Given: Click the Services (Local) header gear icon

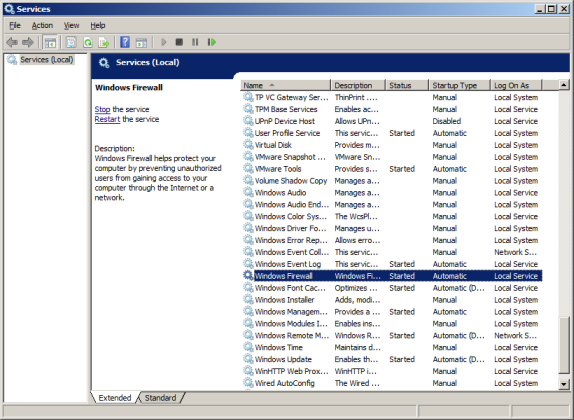Looking at the screenshot, I should 104,63.
